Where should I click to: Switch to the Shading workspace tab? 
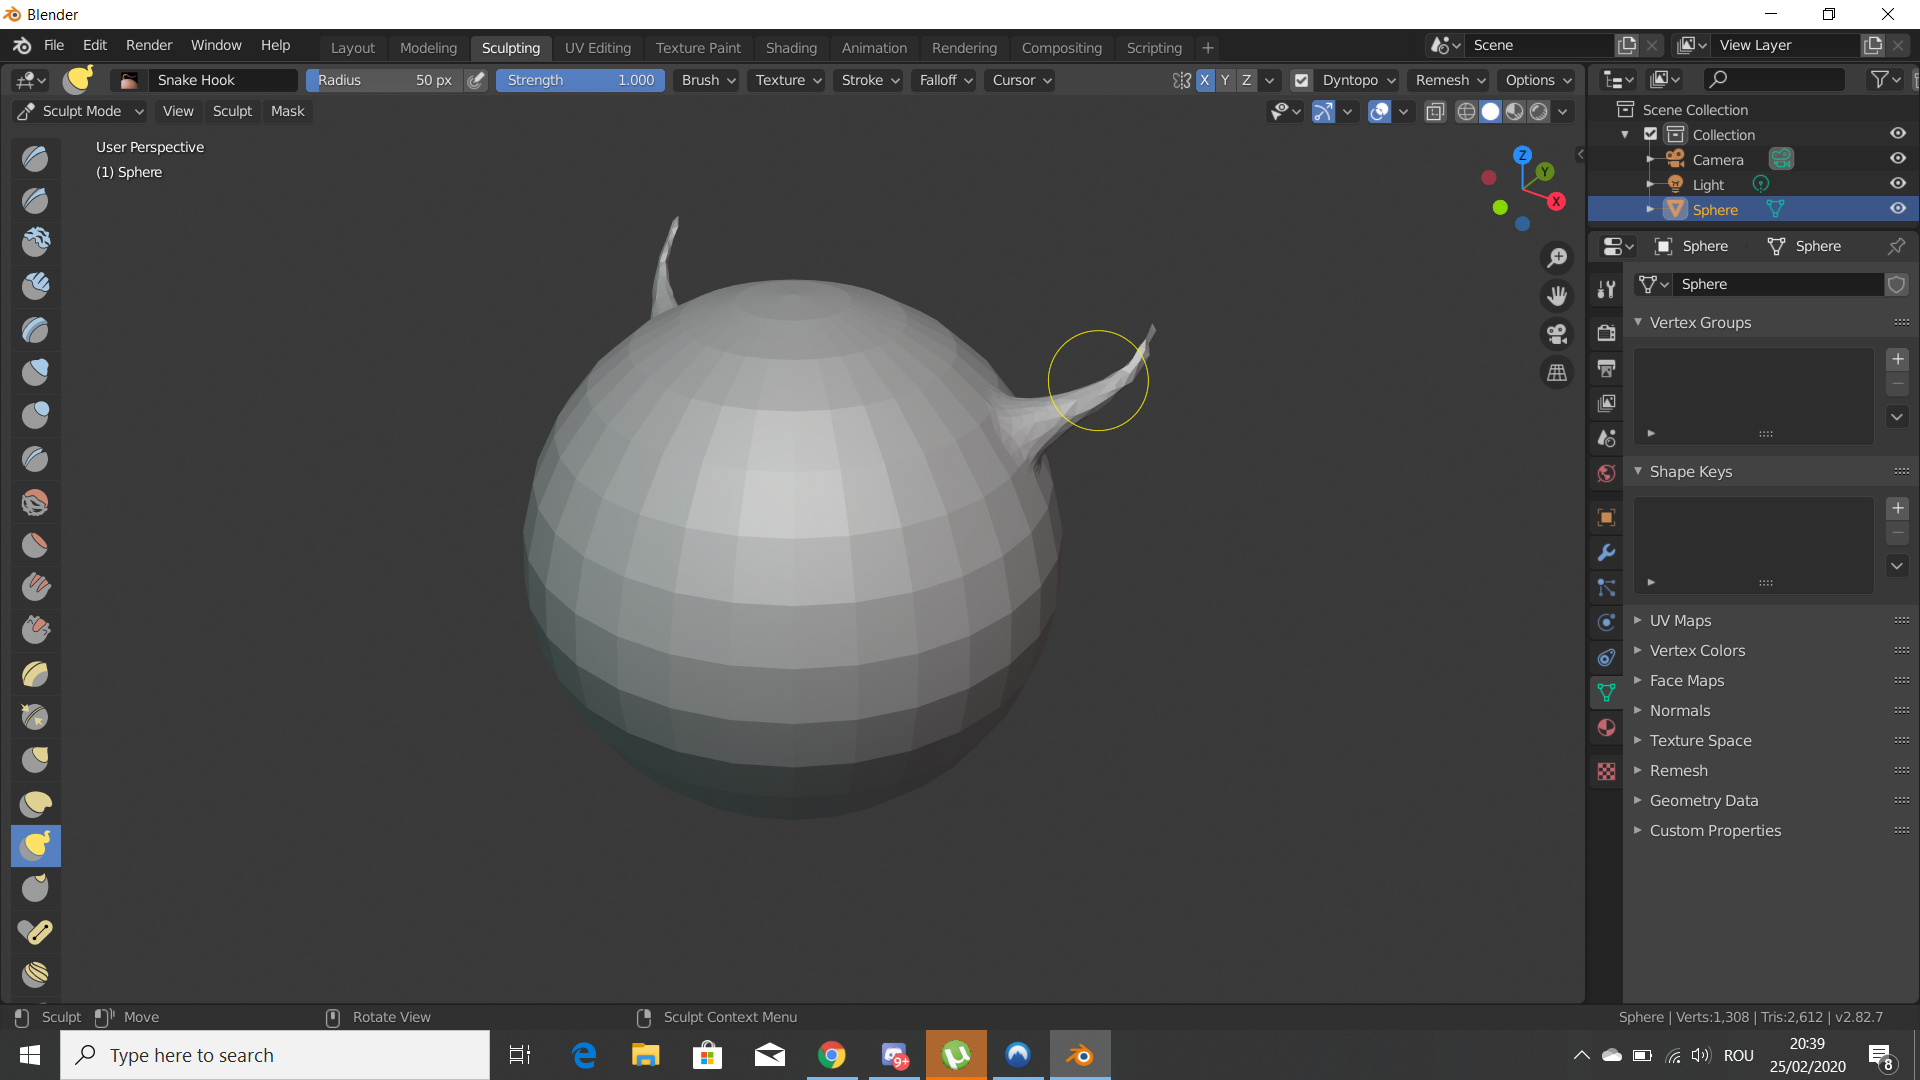(790, 47)
